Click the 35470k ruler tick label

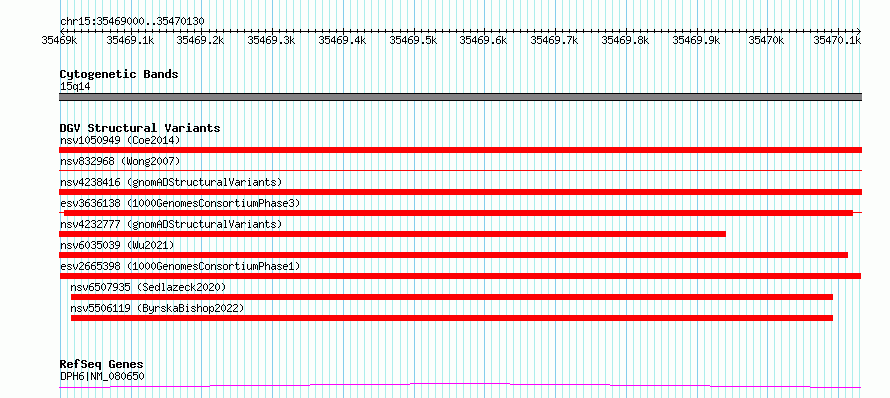pyautogui.click(x=766, y=40)
